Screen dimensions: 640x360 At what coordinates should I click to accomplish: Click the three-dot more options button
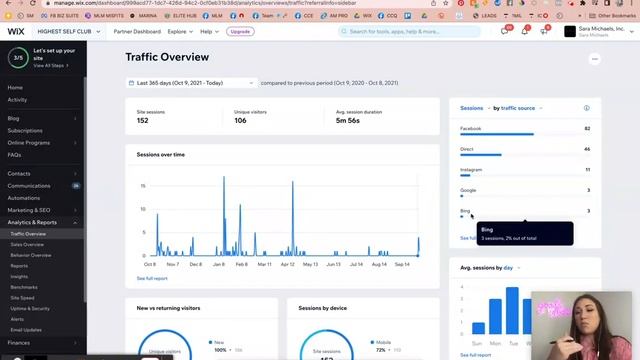point(594,59)
